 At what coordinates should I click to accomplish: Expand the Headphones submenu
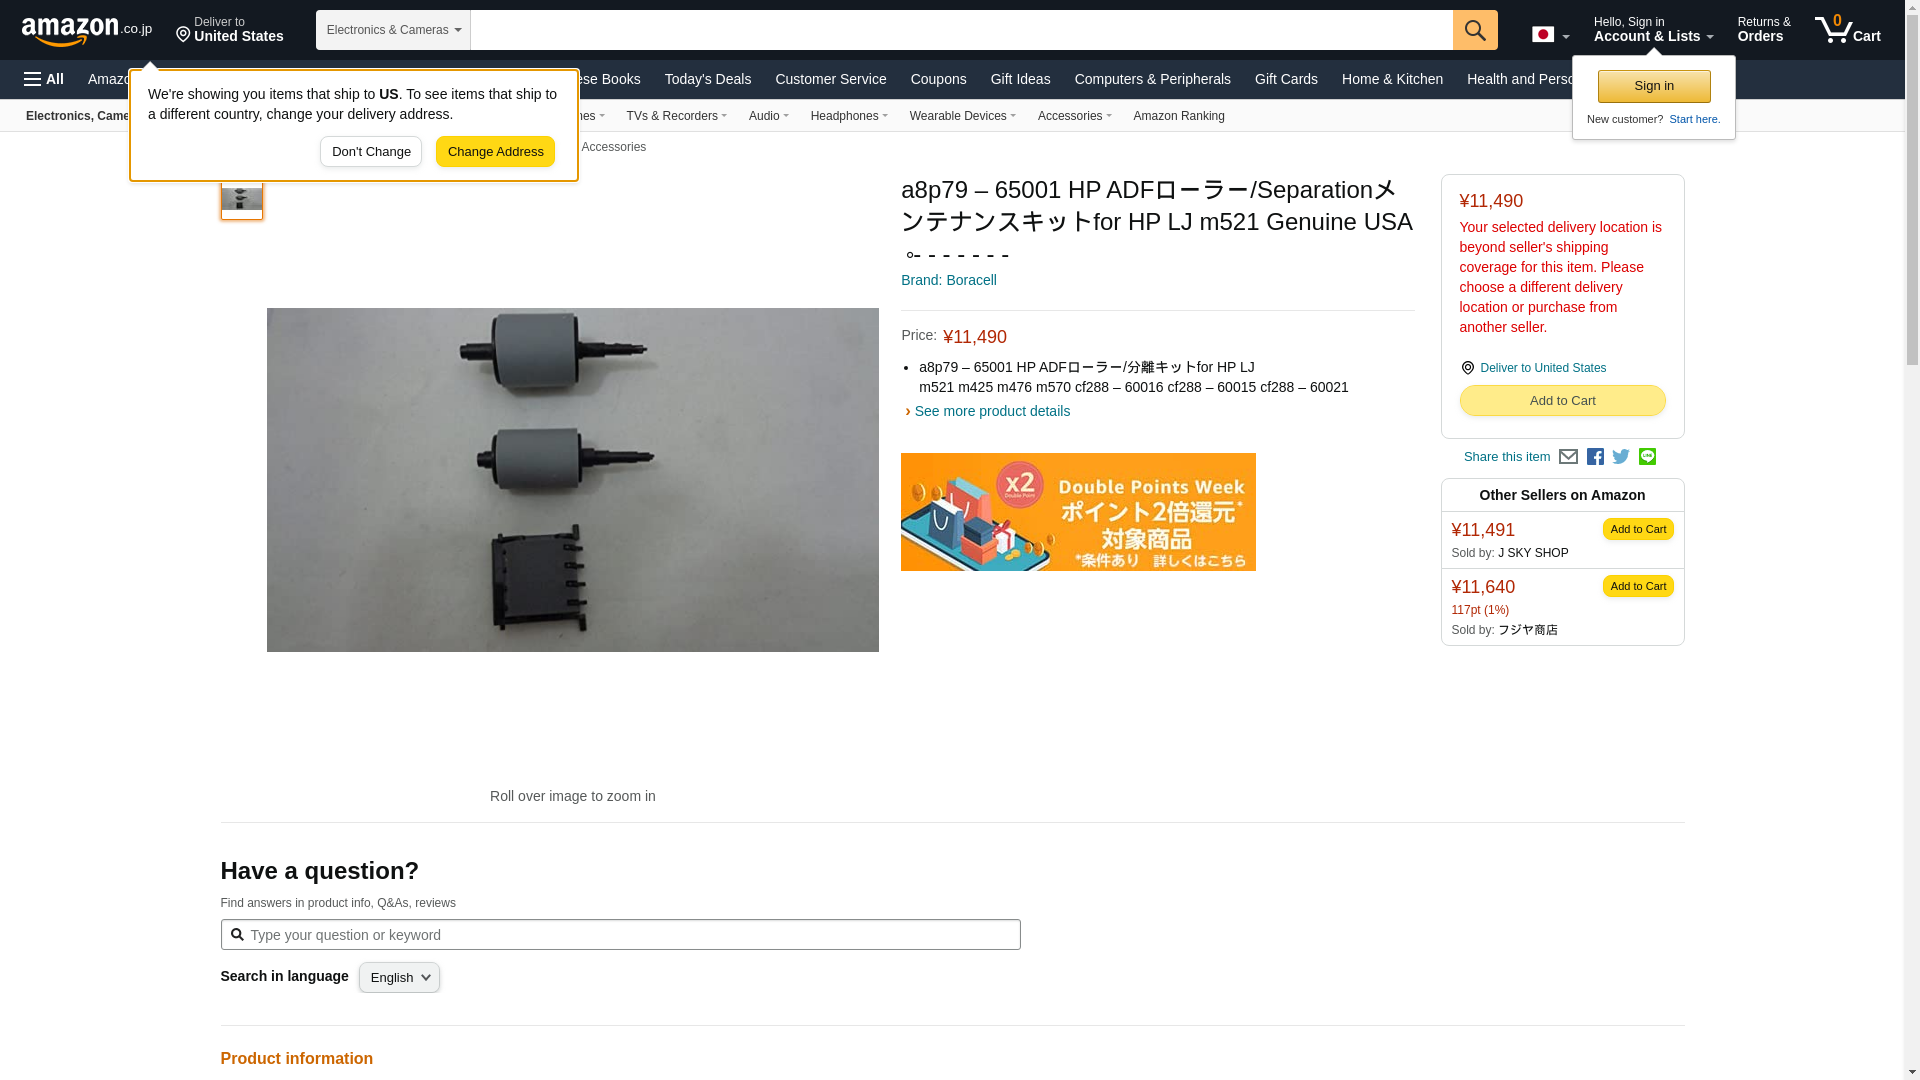click(x=848, y=116)
